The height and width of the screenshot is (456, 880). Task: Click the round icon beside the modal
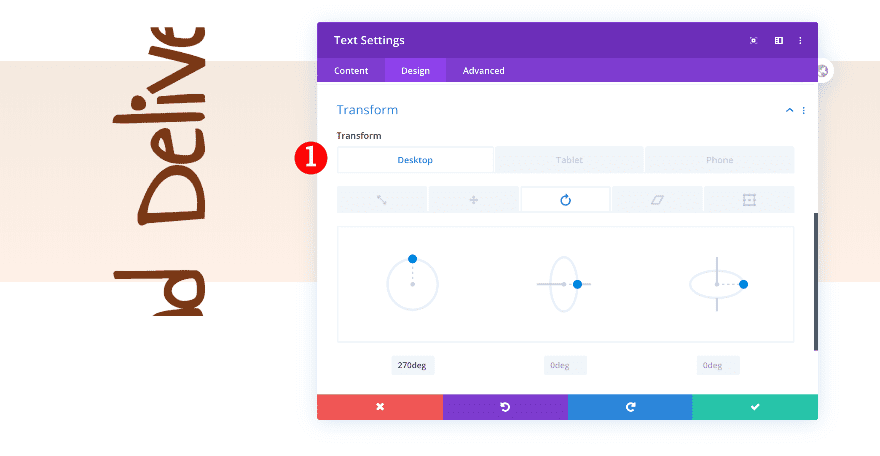[x=823, y=71]
